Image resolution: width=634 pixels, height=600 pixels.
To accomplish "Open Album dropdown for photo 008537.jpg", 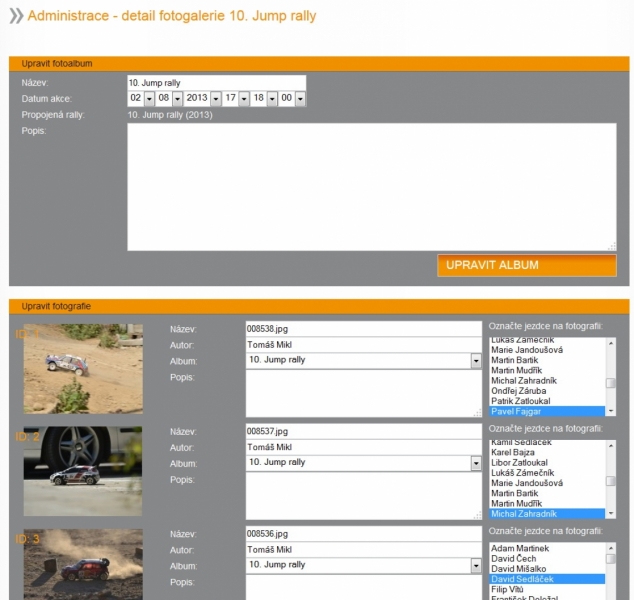I will pos(363,463).
